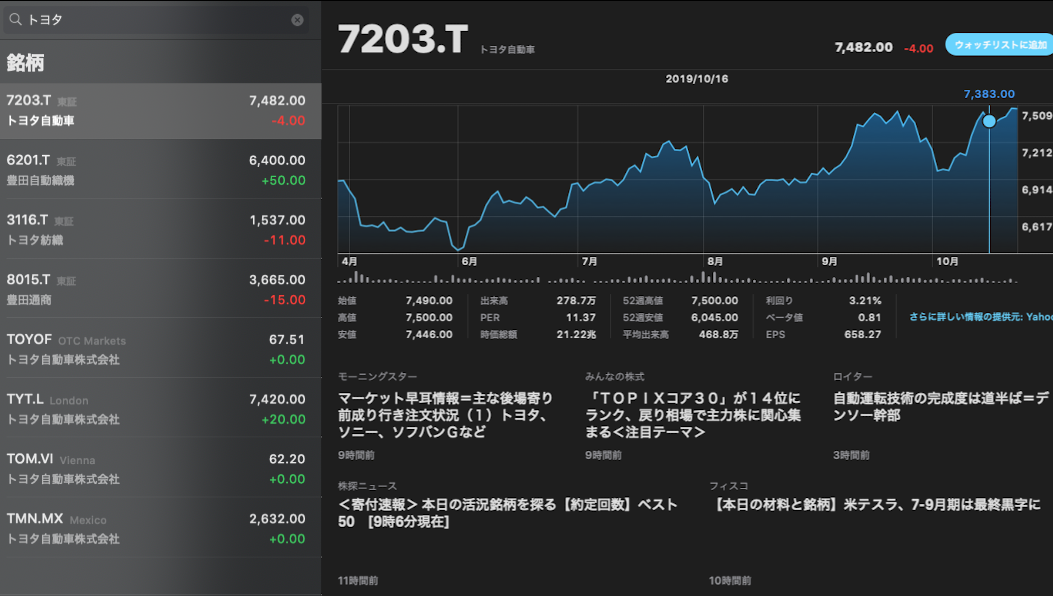The image size is (1053, 596).
Task: Click the 6月 label on chart axis
Action: pyautogui.click(x=469, y=261)
